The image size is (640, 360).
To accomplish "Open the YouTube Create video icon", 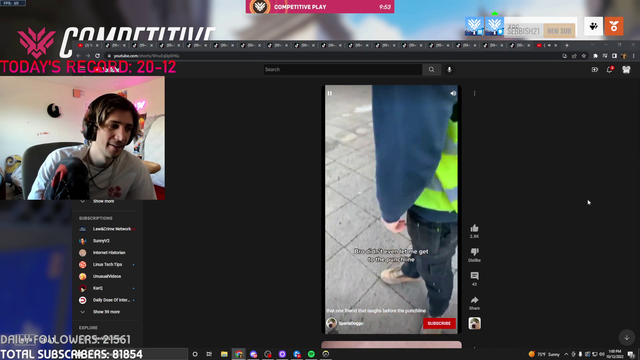I will pyautogui.click(x=595, y=70).
